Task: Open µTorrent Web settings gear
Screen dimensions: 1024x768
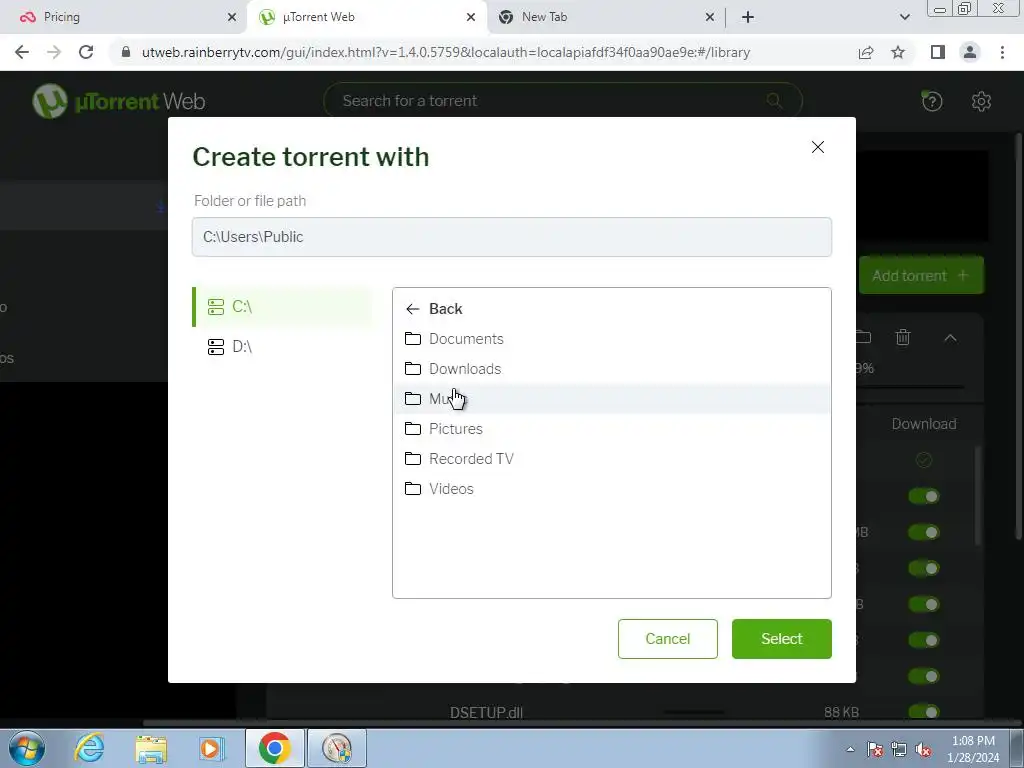Action: [981, 101]
